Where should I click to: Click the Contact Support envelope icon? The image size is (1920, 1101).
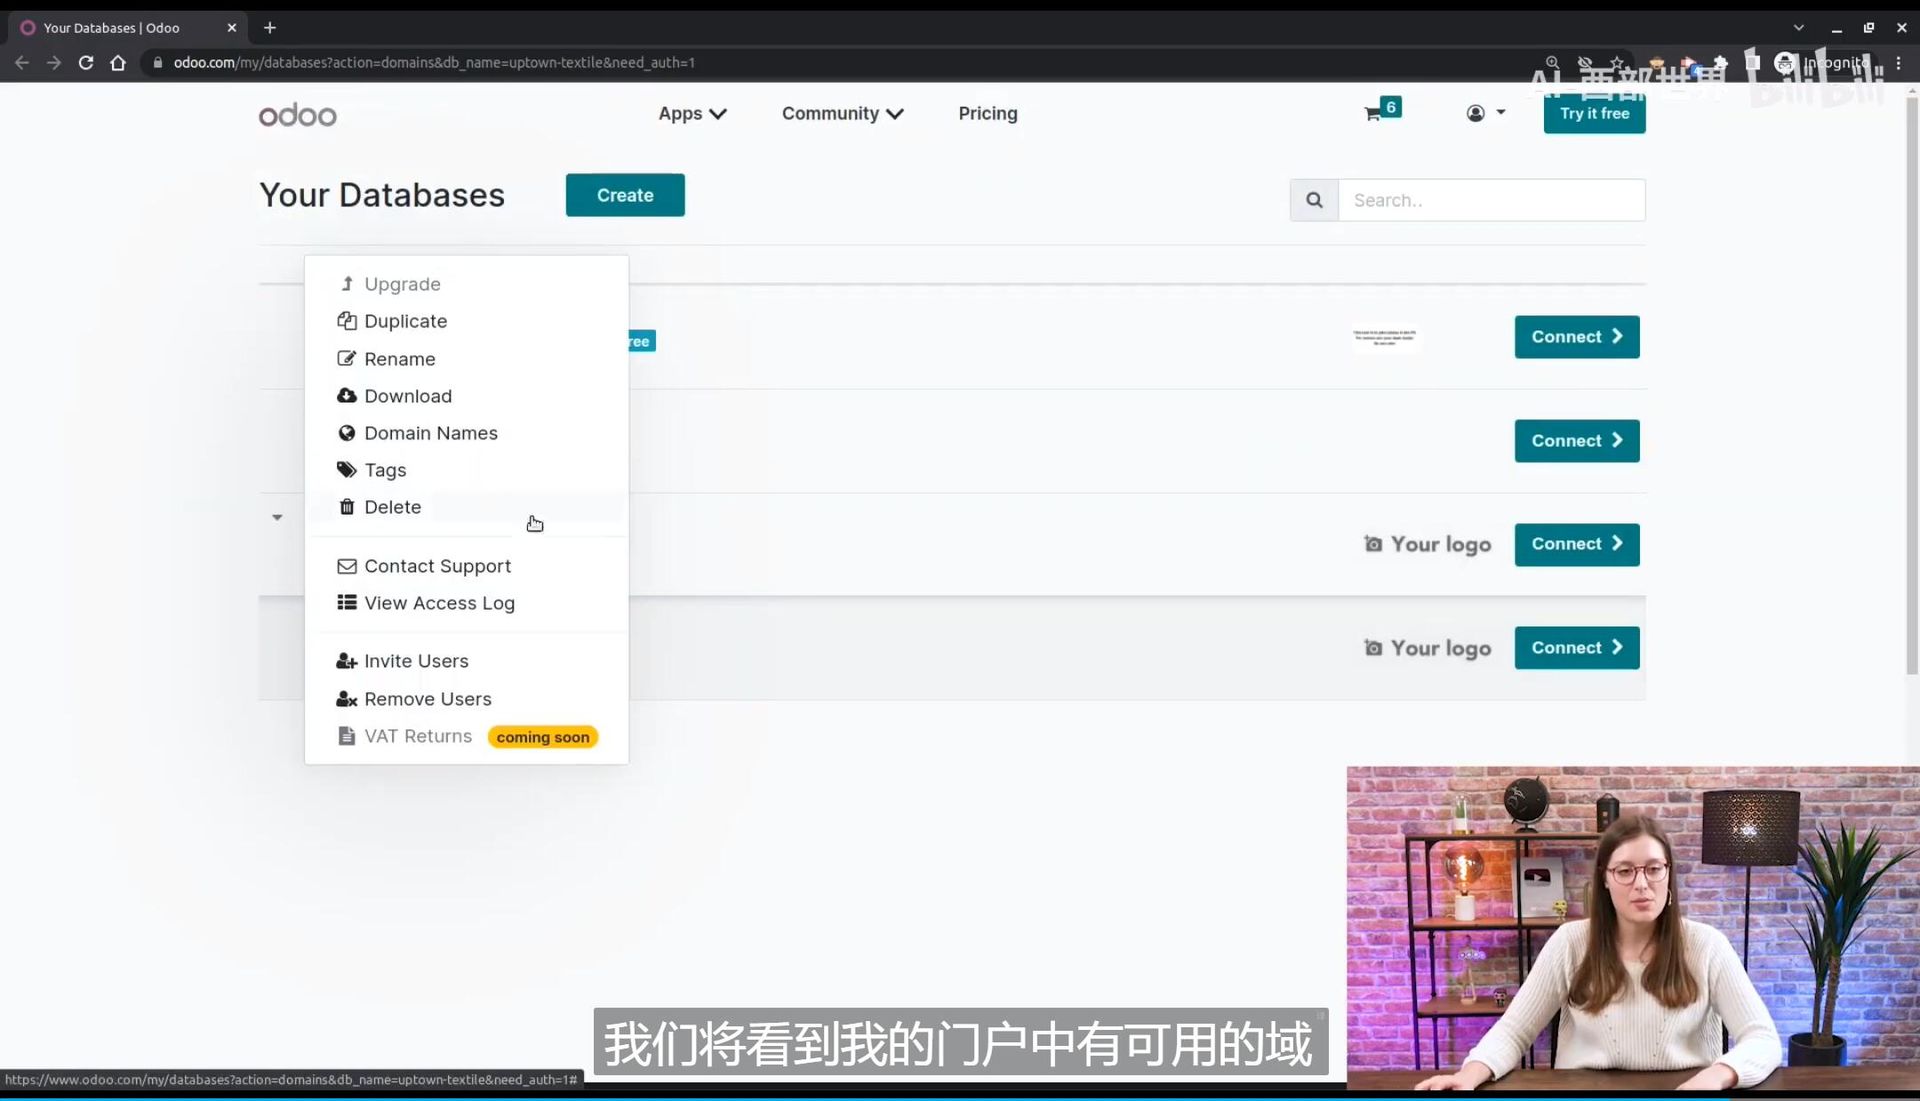pyautogui.click(x=347, y=566)
